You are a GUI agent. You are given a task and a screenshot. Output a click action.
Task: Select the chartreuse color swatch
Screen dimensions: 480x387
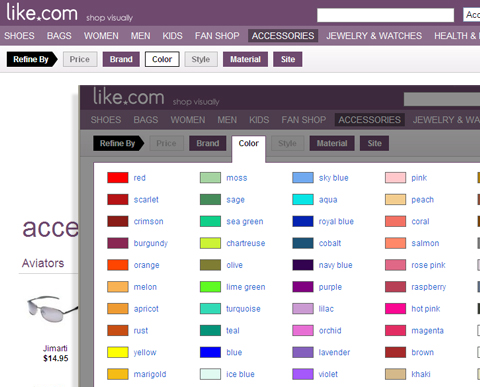(x=210, y=243)
